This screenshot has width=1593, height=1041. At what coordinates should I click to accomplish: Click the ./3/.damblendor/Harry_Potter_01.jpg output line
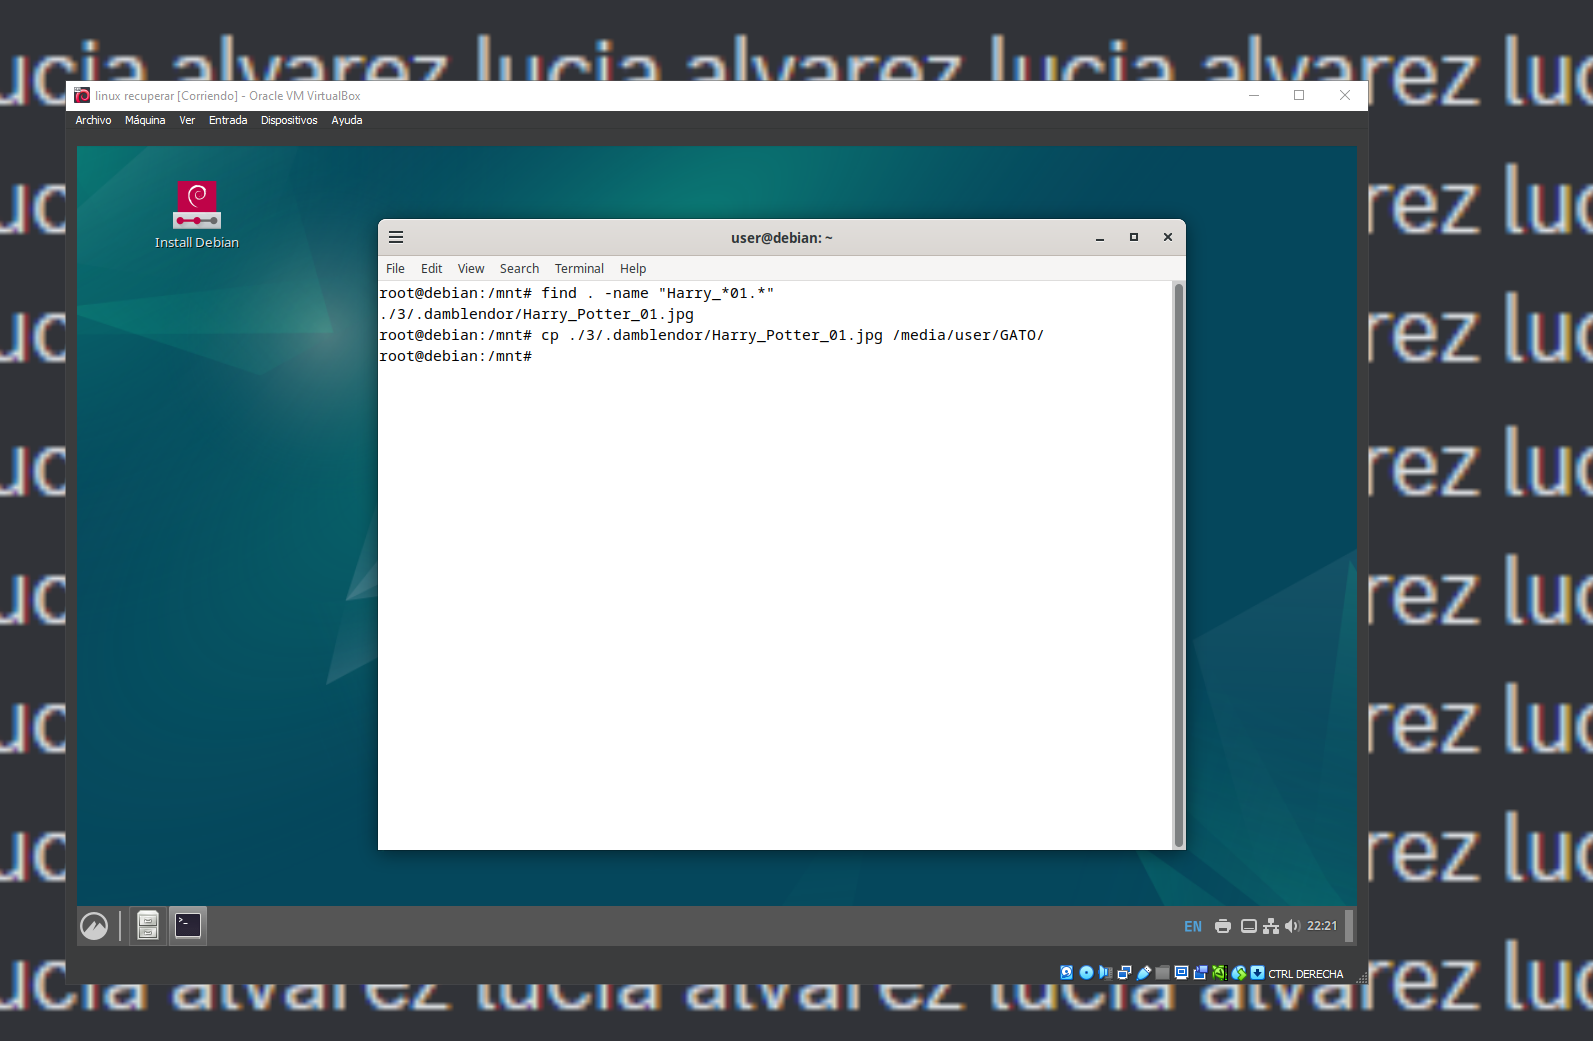pos(537,314)
